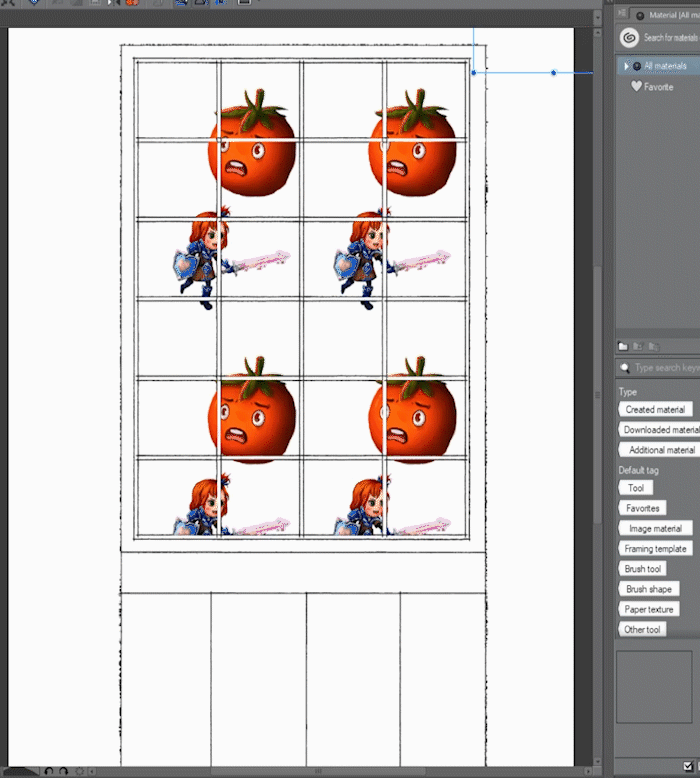Click the material preview box below the tag list
Screen dimensions: 700x778
(x=654, y=687)
